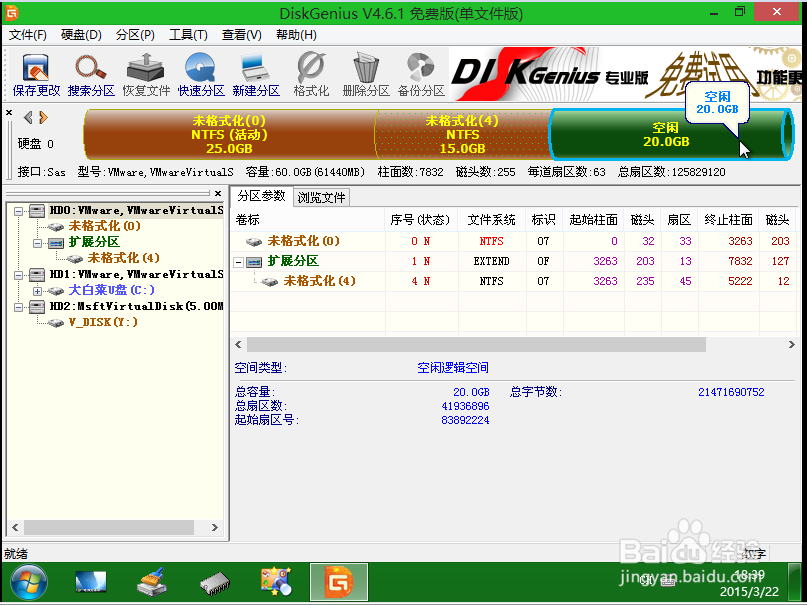Click the 终止柱面 column header

point(728,220)
